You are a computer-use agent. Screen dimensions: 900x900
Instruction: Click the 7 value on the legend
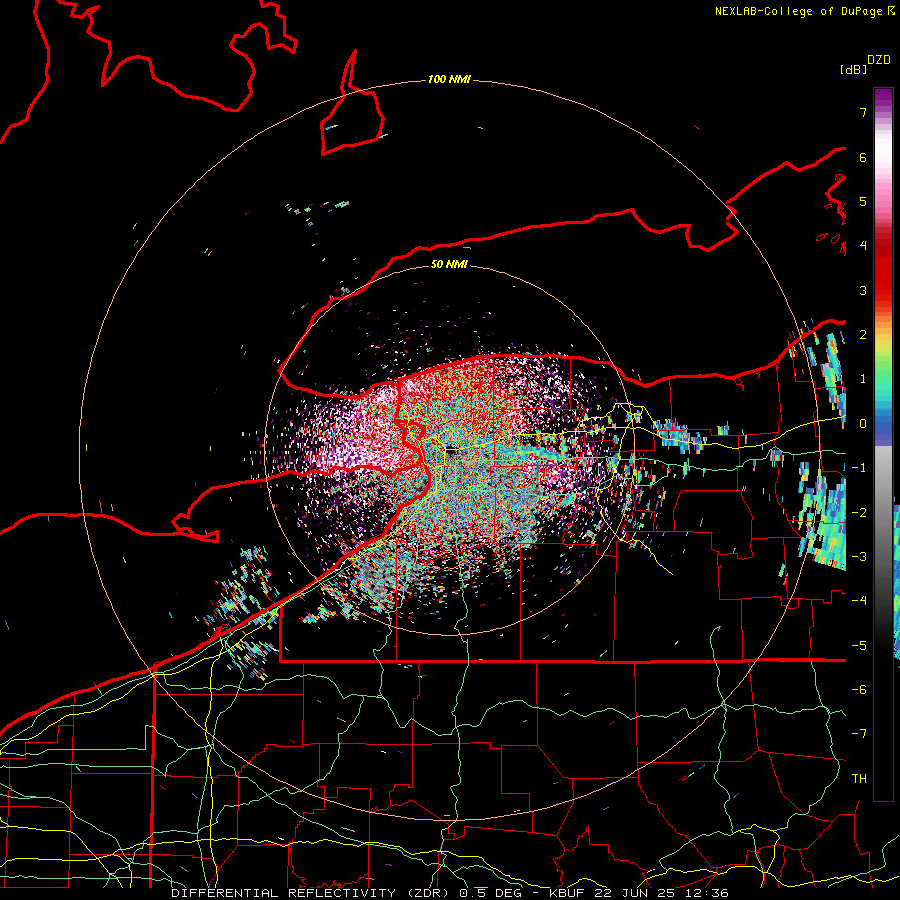tap(863, 112)
